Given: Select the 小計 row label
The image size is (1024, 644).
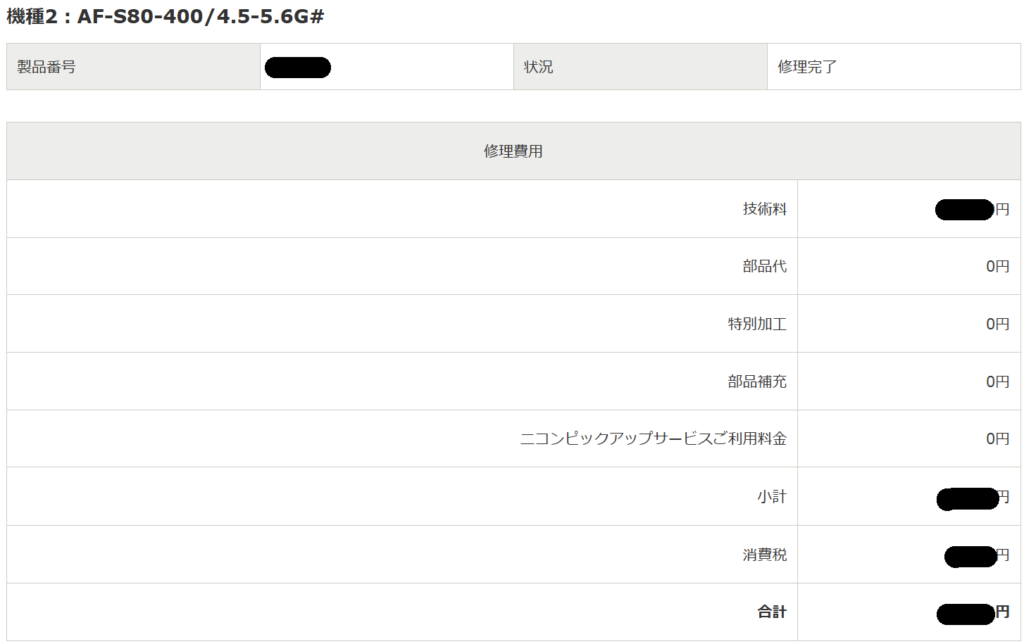Looking at the screenshot, I should 771,496.
